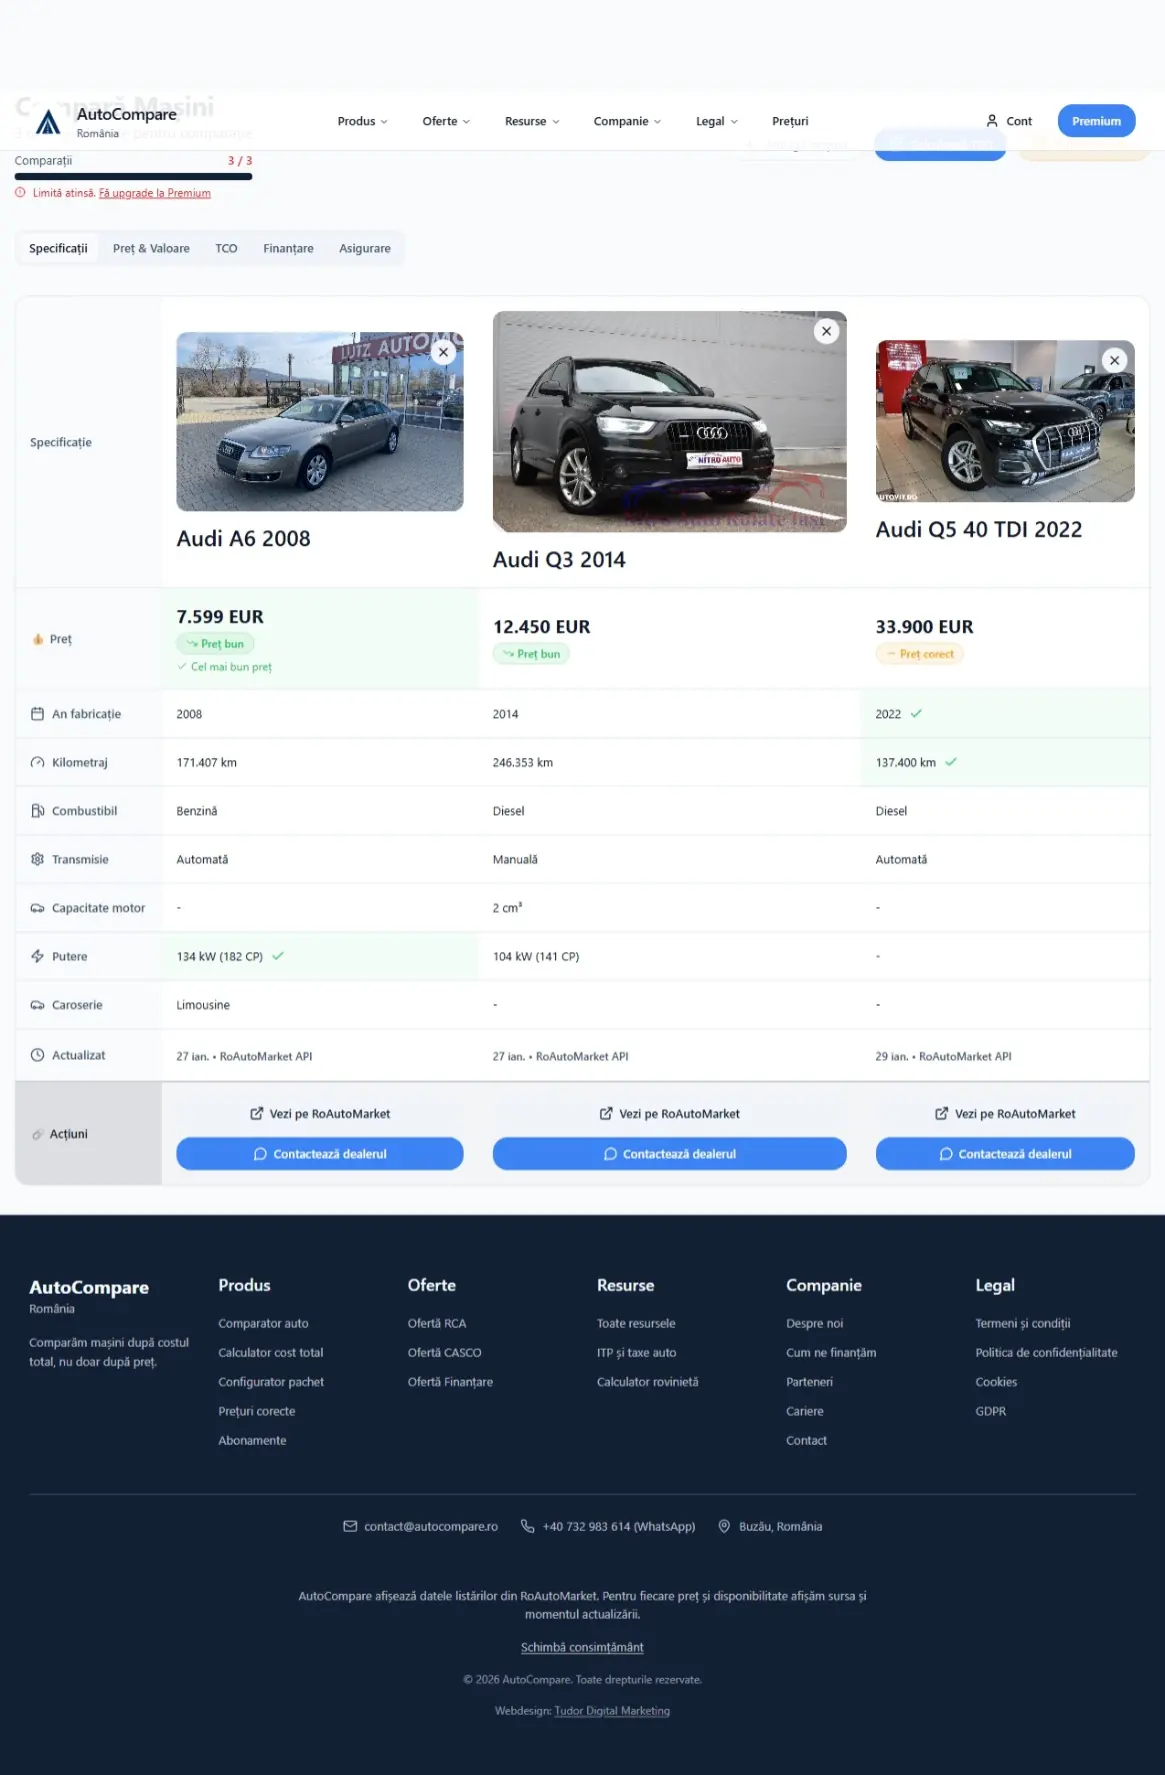
Task: Open external link icon for Audi A6 RoAutoMarket
Action: (x=257, y=1113)
